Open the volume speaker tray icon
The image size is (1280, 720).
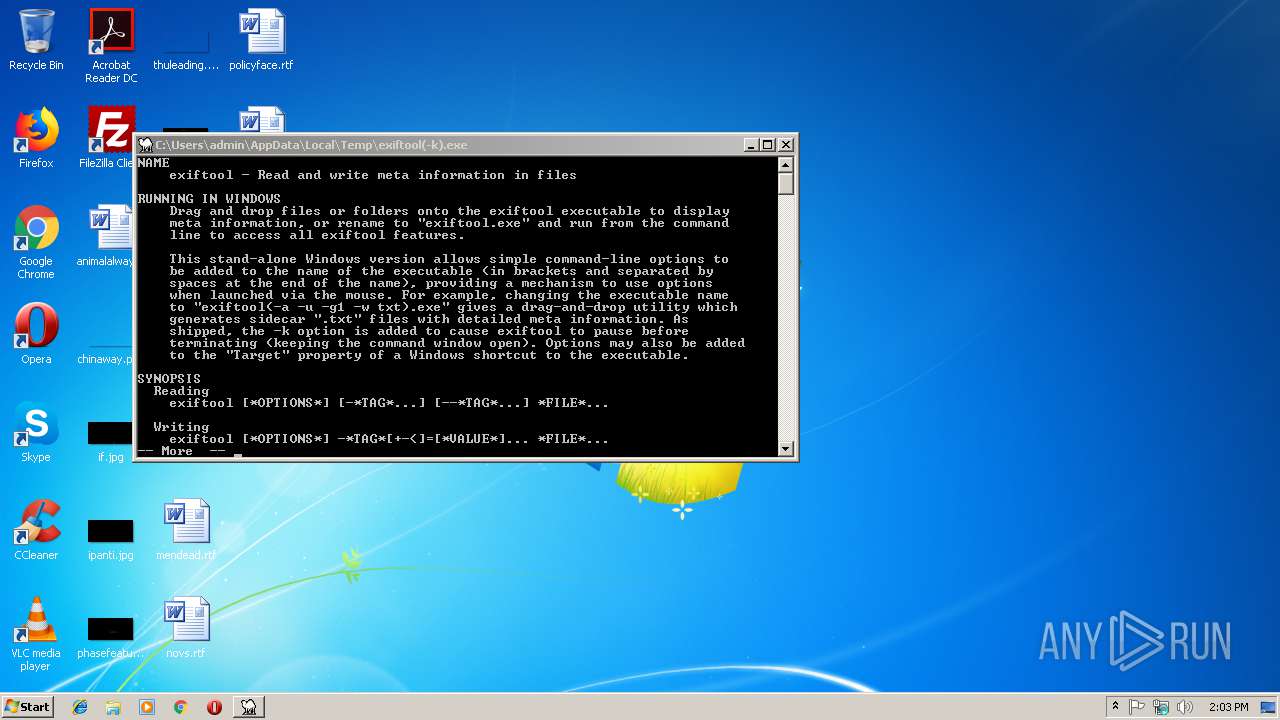[x=1185, y=707]
